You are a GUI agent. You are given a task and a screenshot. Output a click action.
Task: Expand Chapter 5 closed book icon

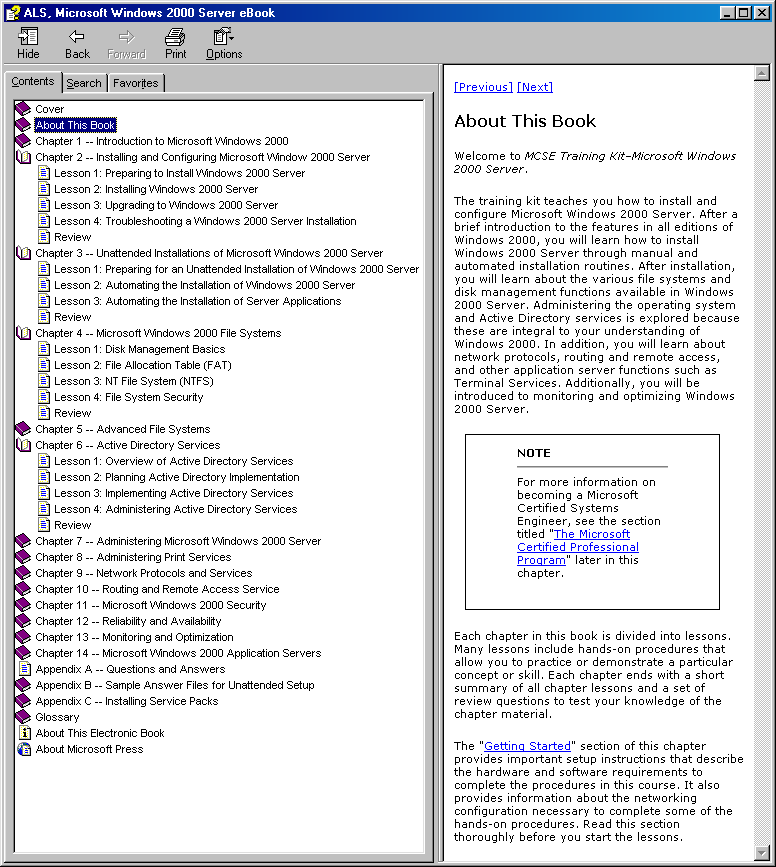click(23, 429)
